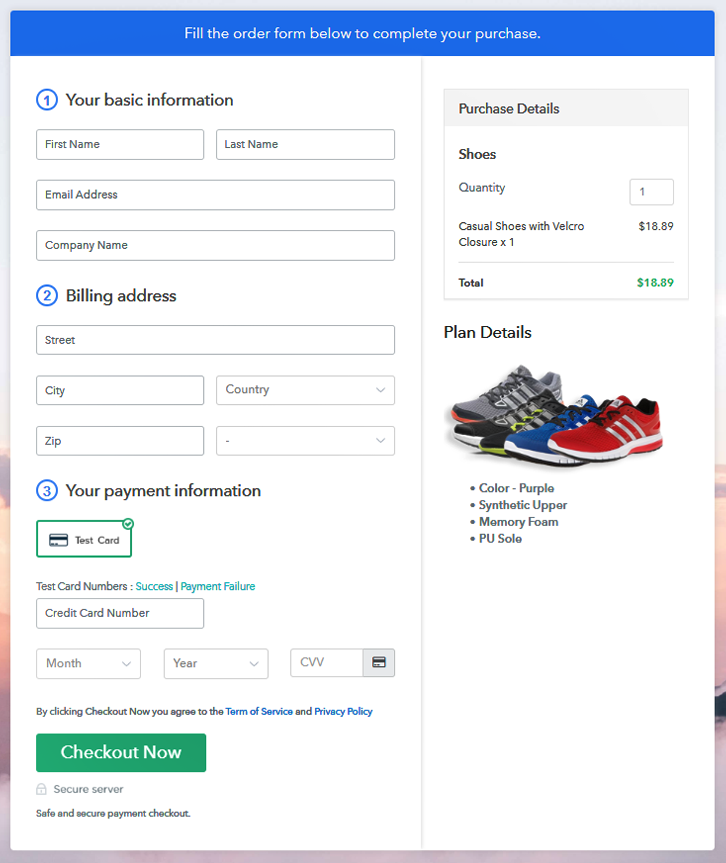Open the Success test card link
The width and height of the screenshot is (726, 863).
(154, 586)
